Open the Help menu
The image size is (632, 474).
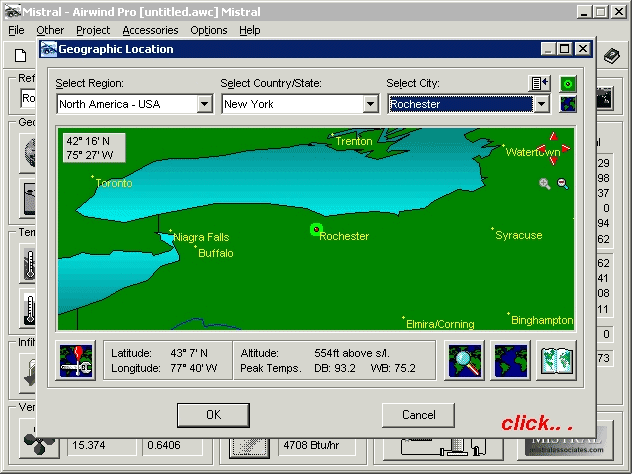coord(249,30)
